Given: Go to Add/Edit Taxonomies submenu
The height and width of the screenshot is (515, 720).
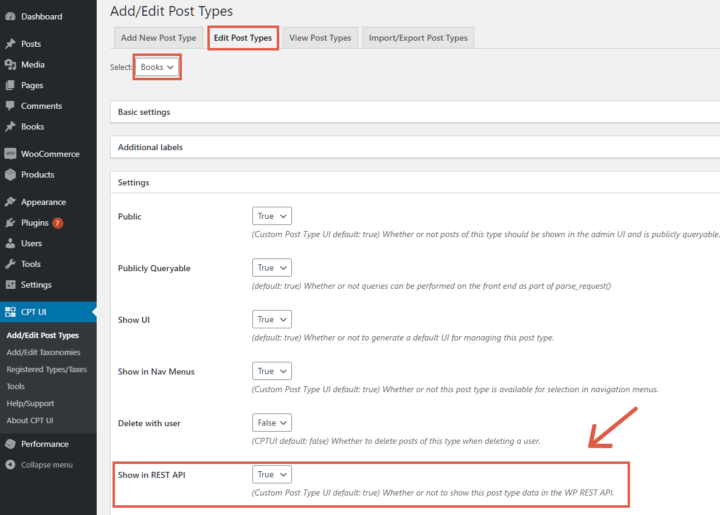Looking at the screenshot, I should pyautogui.click(x=43, y=353).
